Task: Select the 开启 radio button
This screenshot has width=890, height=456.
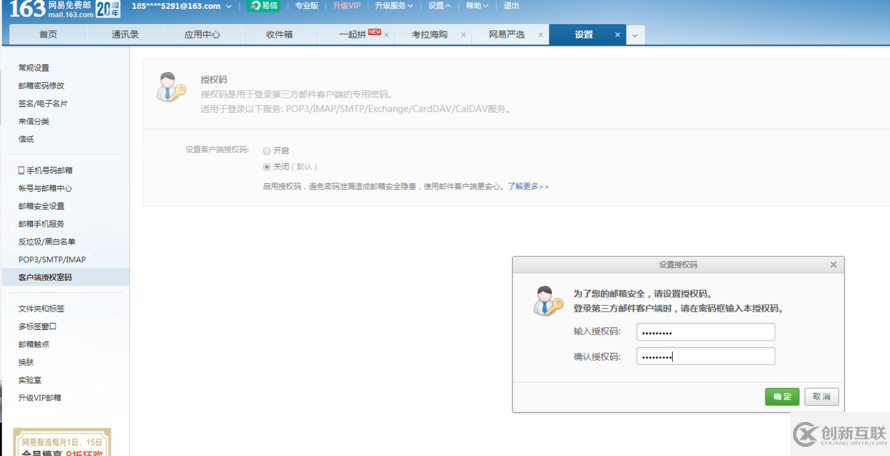Action: tap(267, 151)
